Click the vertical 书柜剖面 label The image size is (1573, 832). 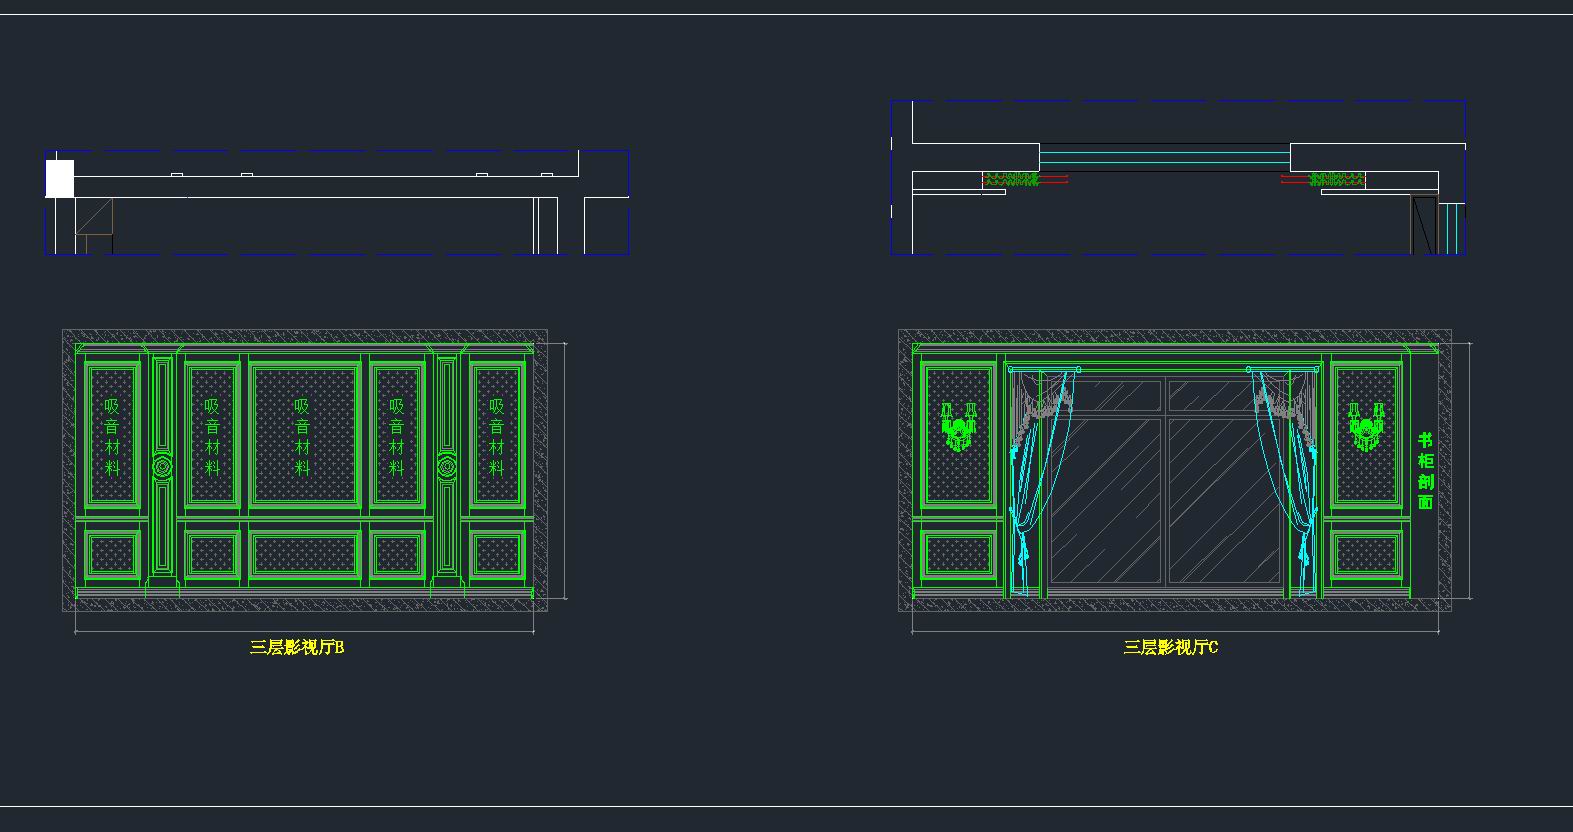[x=1425, y=471]
